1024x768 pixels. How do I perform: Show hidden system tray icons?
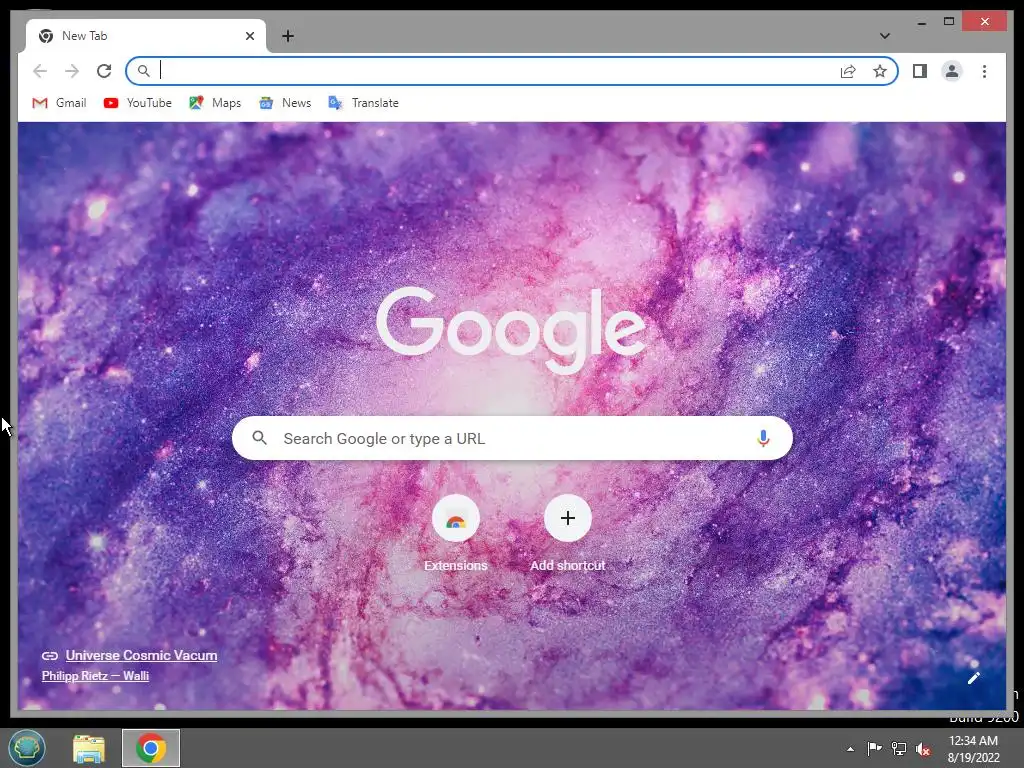850,749
